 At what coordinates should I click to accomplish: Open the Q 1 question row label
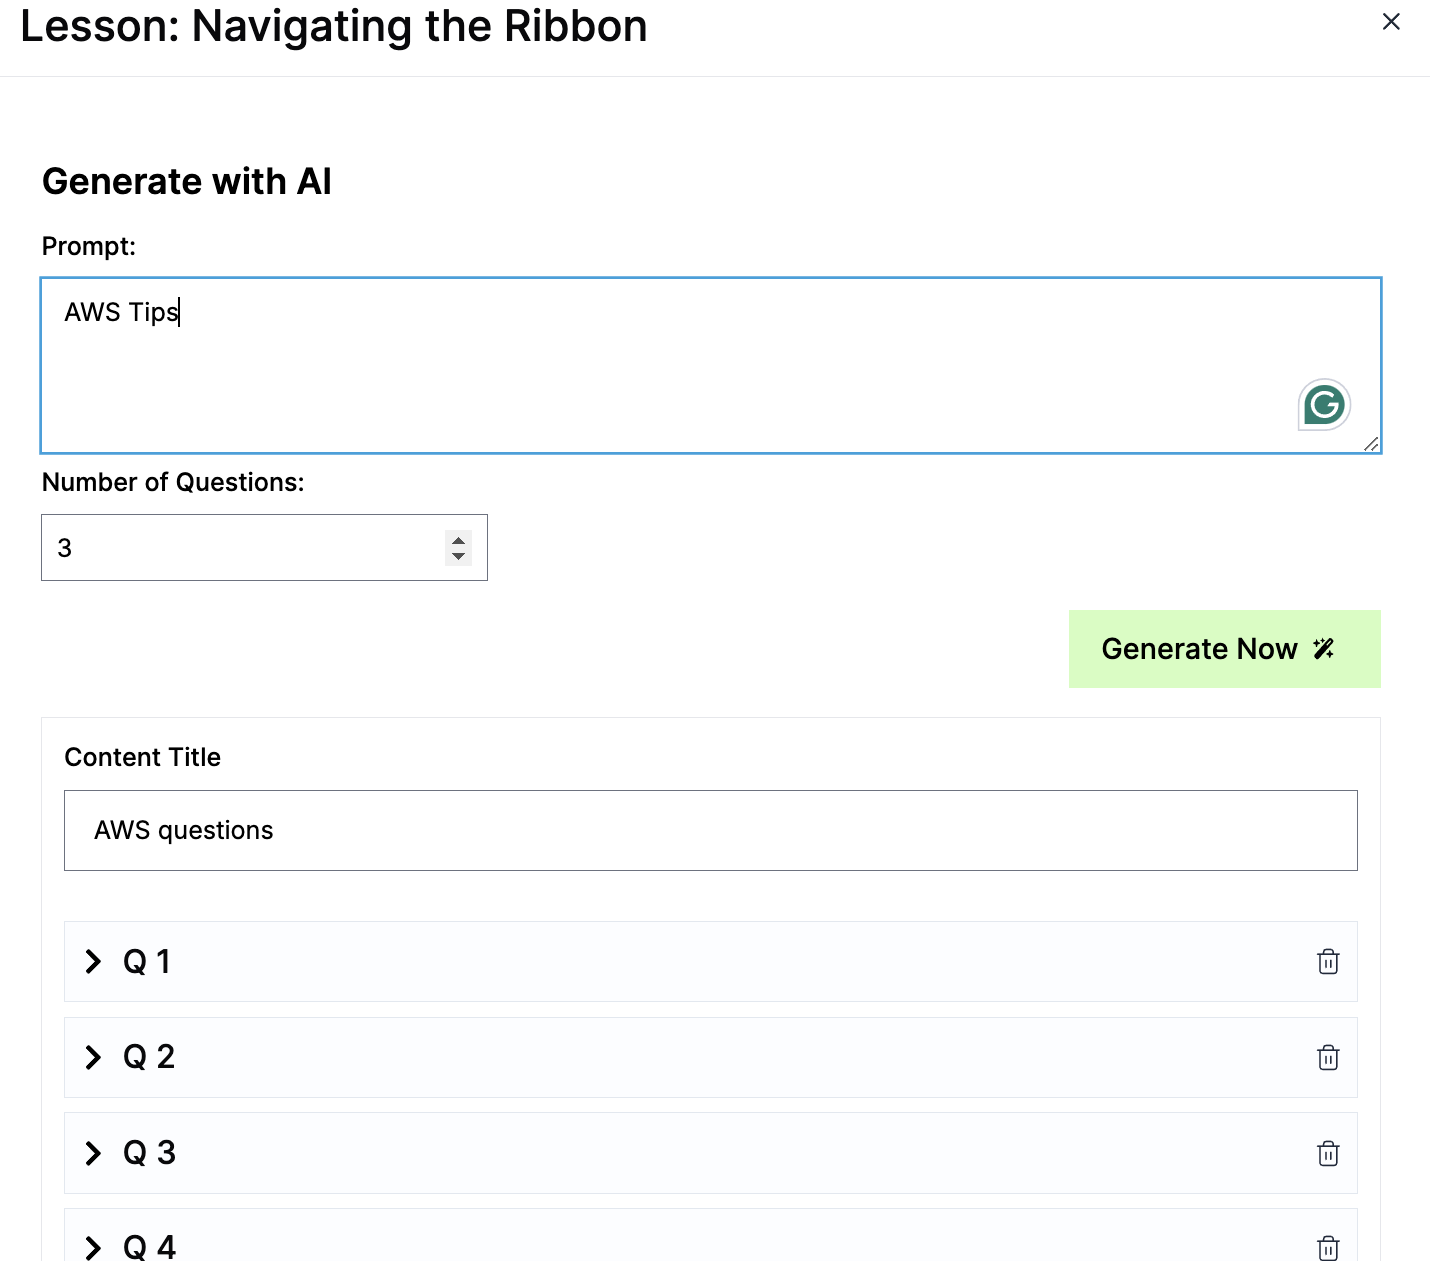147,962
